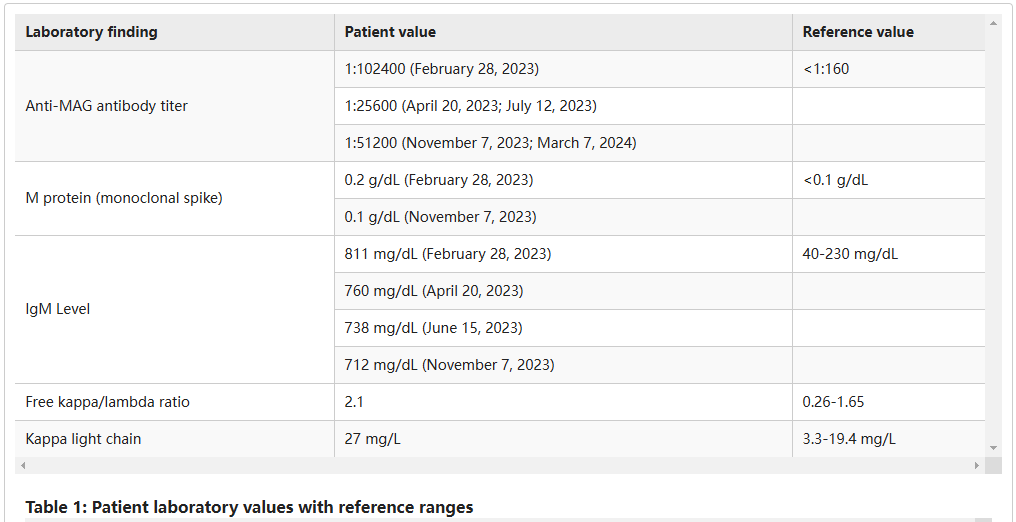Click the "IgM Level" row label
The height and width of the screenshot is (522, 1016).
click(58, 309)
